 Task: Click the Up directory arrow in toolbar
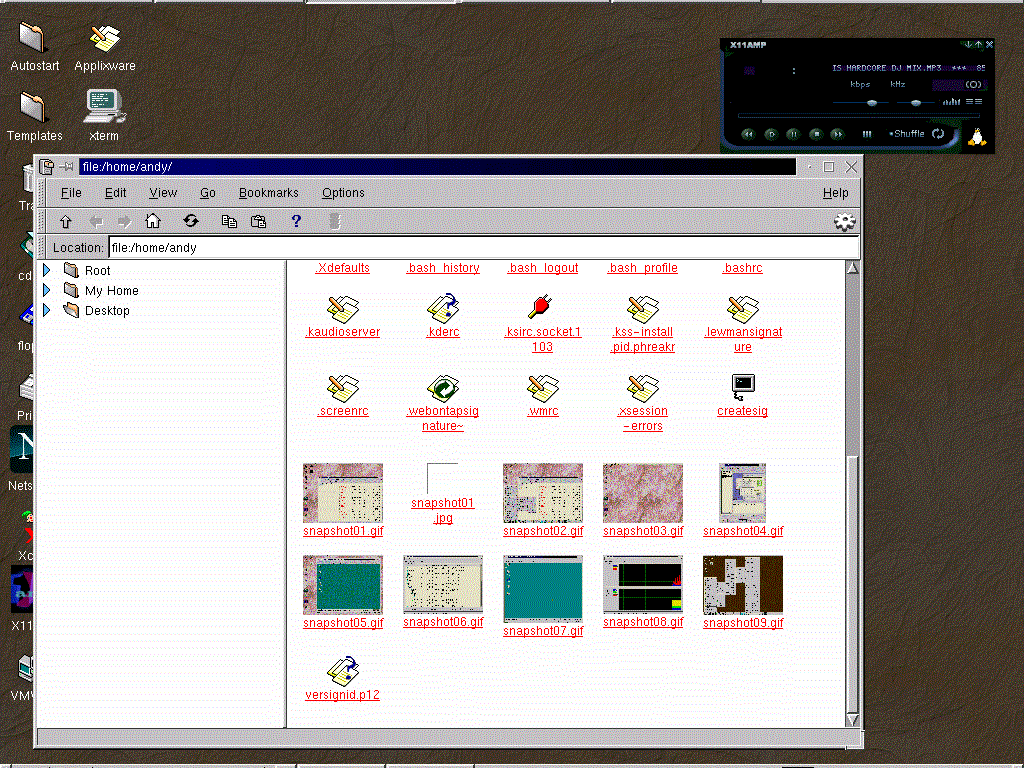click(66, 221)
